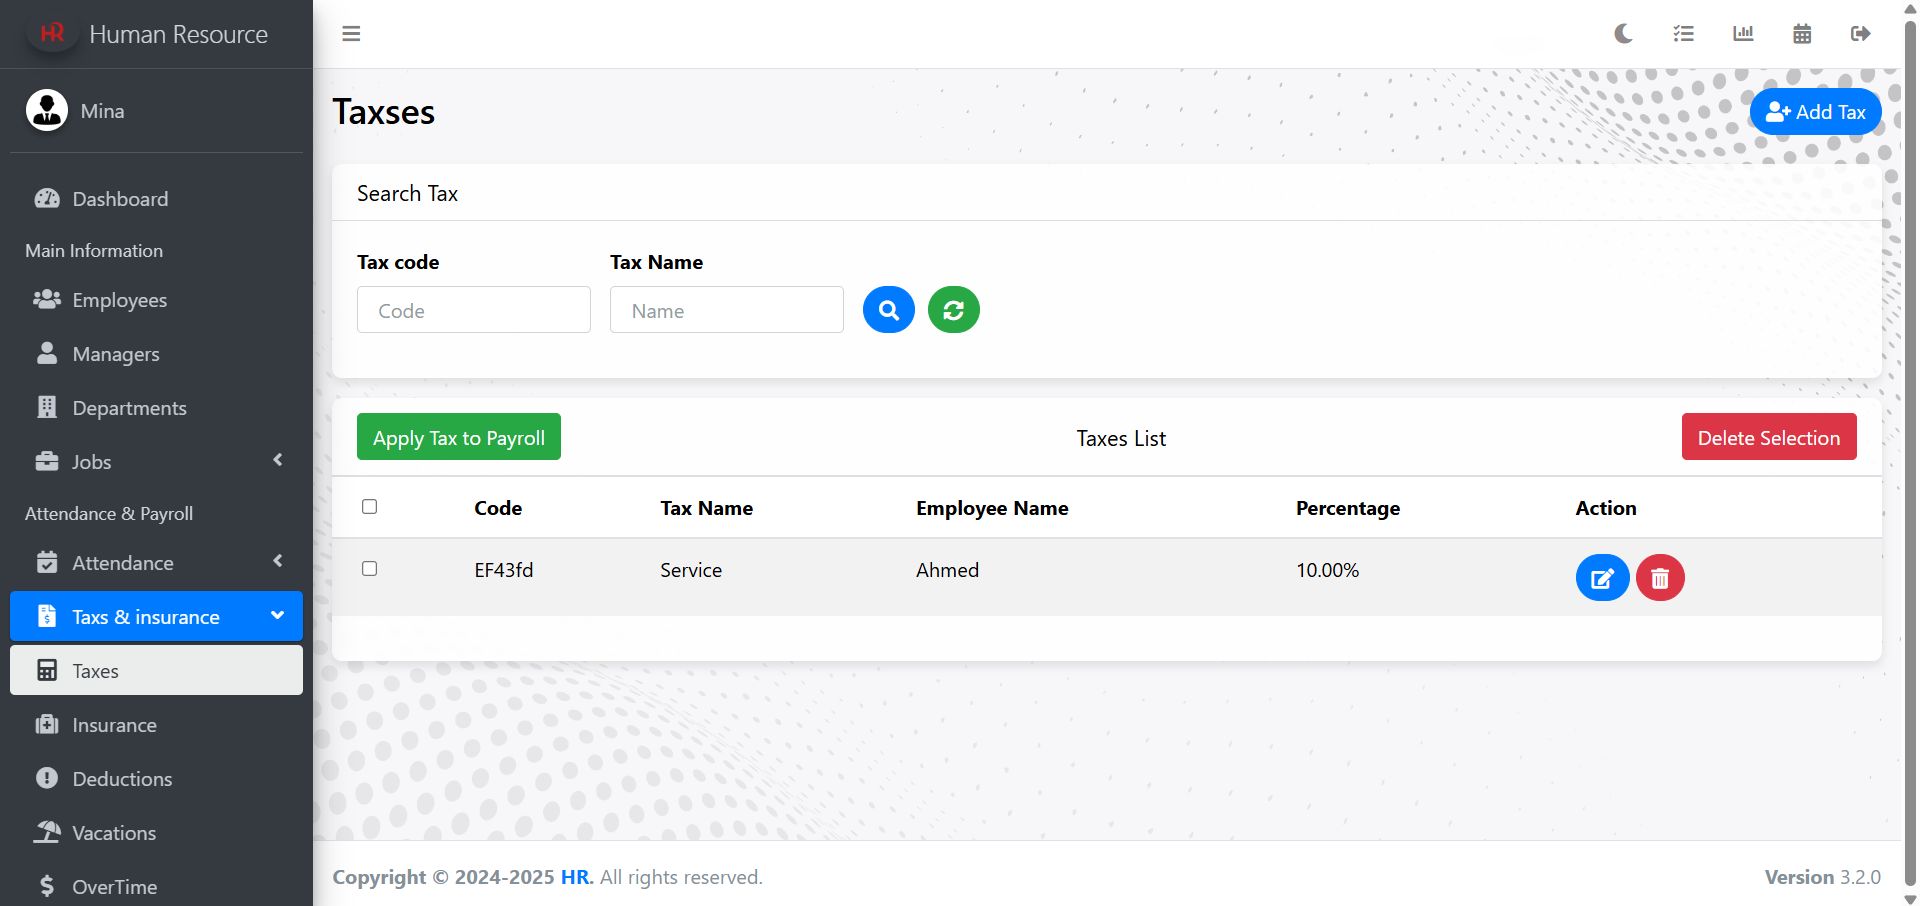Check the select-all checkbox in table header
Screen dimensions: 1920x906
coord(369,507)
